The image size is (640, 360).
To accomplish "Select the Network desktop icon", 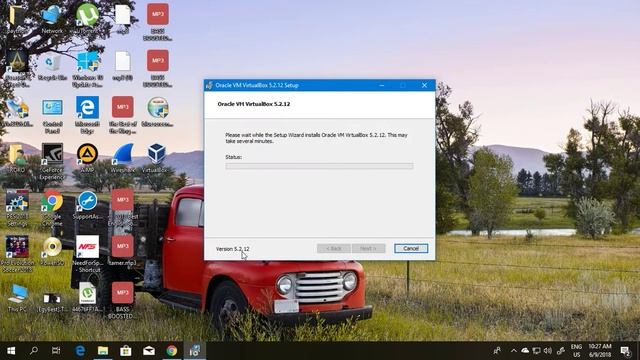I will coord(52,18).
